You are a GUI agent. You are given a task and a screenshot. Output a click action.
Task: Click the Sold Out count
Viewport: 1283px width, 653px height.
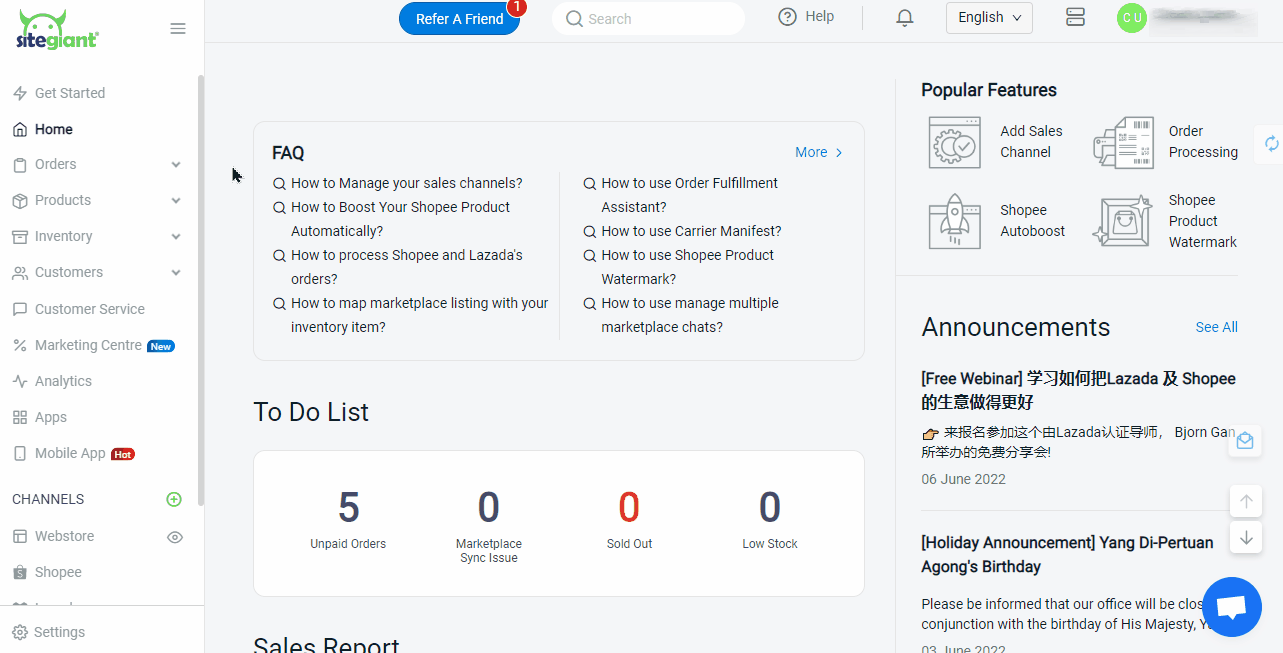click(629, 508)
